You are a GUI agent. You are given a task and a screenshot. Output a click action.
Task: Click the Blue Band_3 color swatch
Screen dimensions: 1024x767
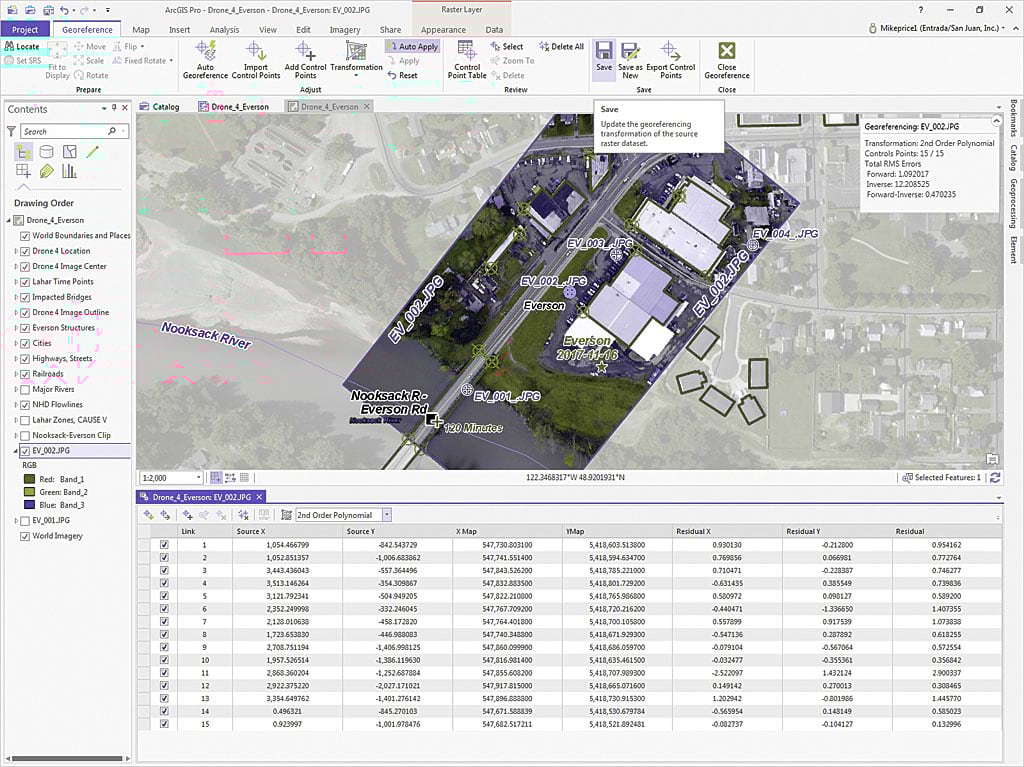coord(29,504)
